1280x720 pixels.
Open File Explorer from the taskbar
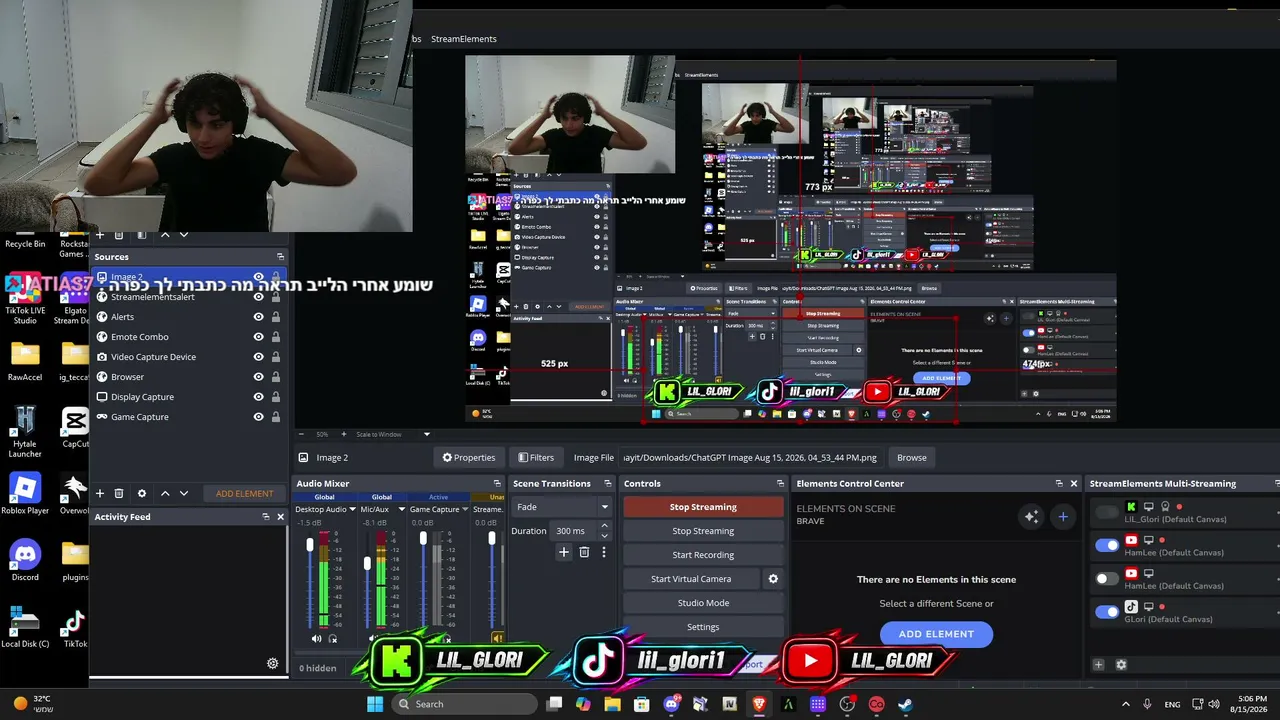click(612, 704)
